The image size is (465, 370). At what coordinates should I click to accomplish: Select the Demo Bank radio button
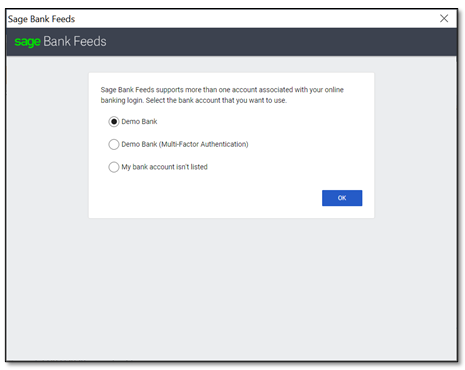[114, 122]
